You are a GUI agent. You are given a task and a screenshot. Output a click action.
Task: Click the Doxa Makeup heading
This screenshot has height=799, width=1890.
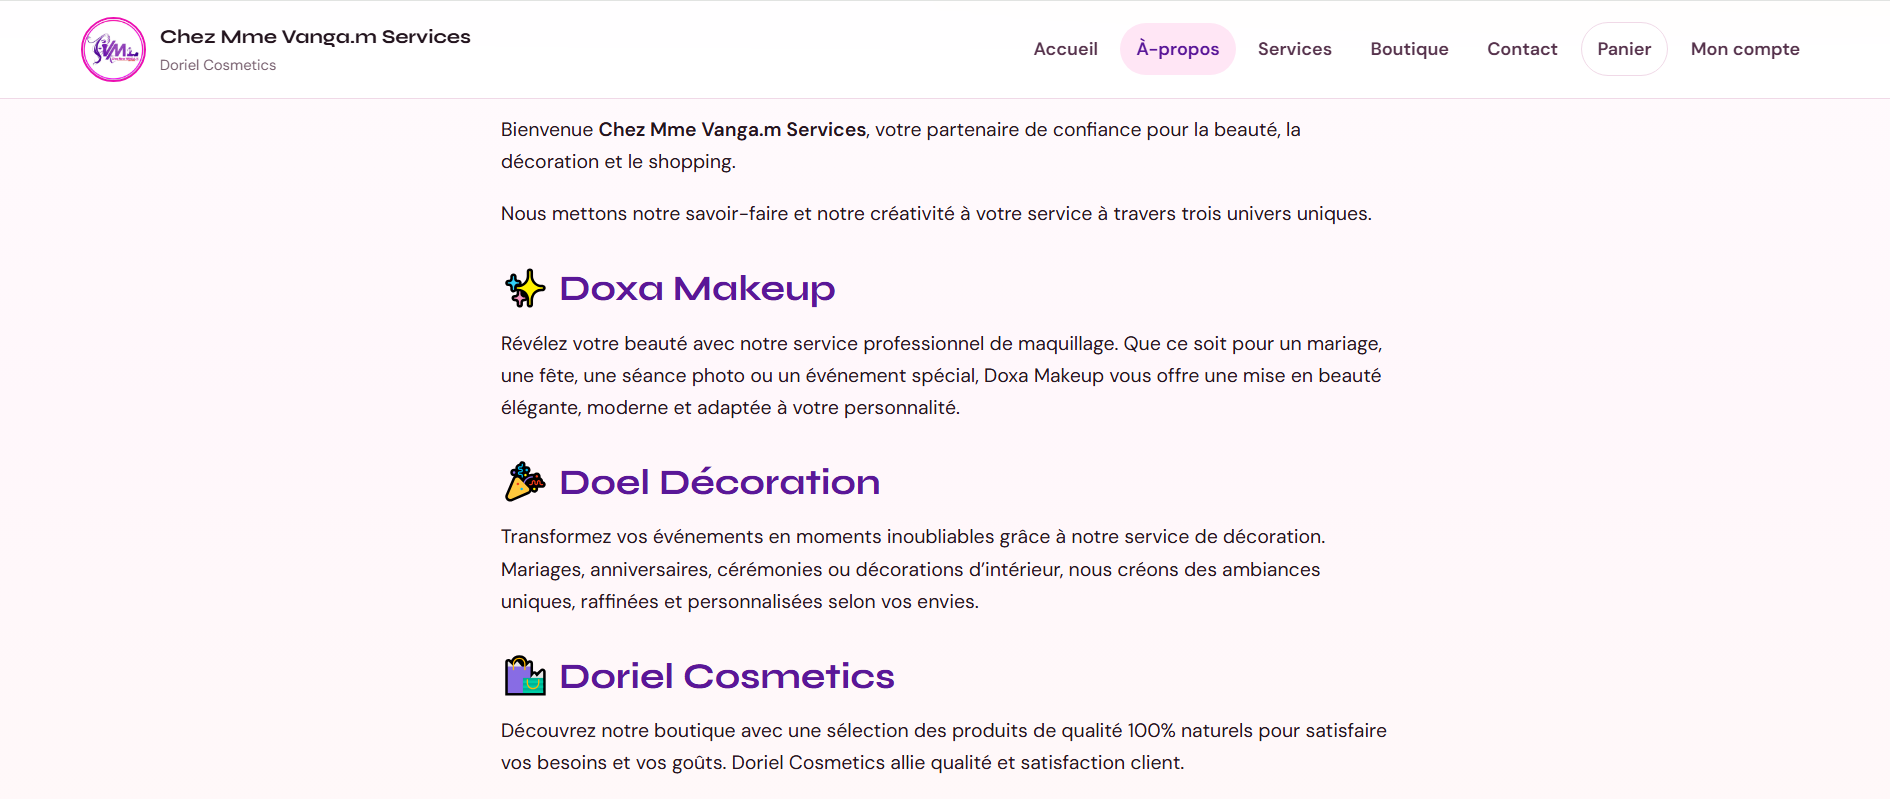697,288
